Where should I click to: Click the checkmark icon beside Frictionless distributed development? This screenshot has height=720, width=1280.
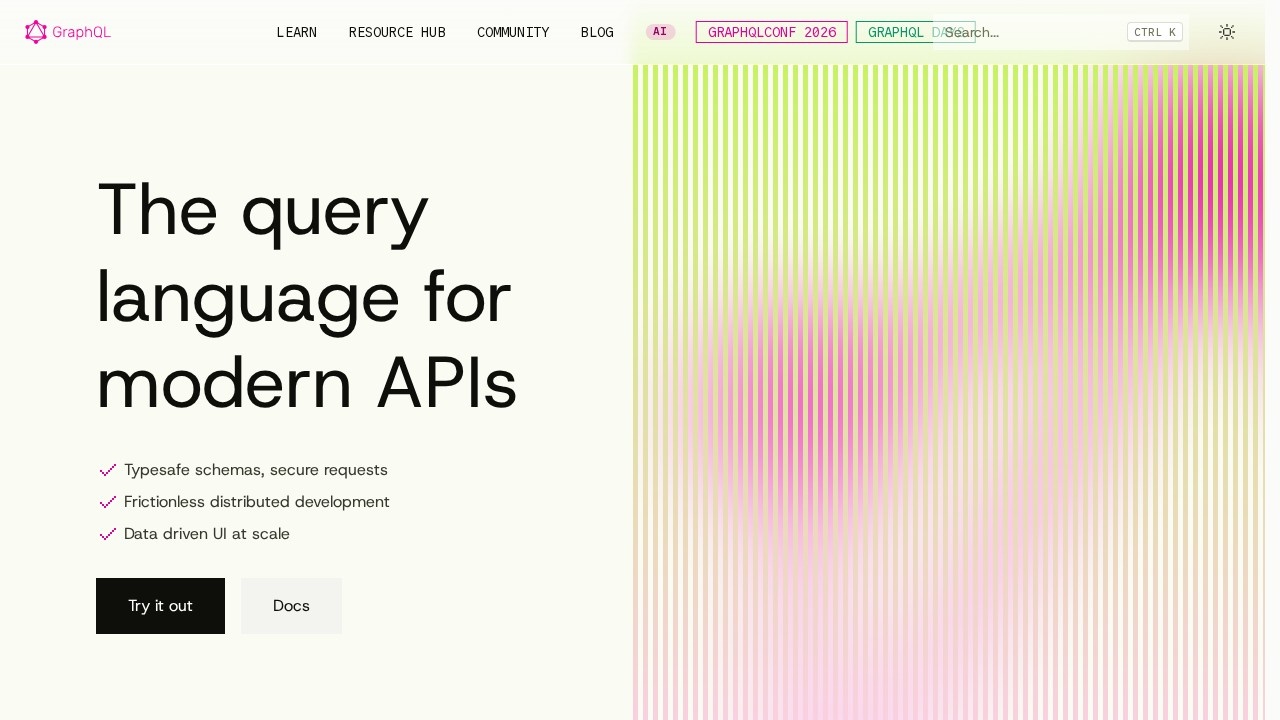pyautogui.click(x=108, y=502)
